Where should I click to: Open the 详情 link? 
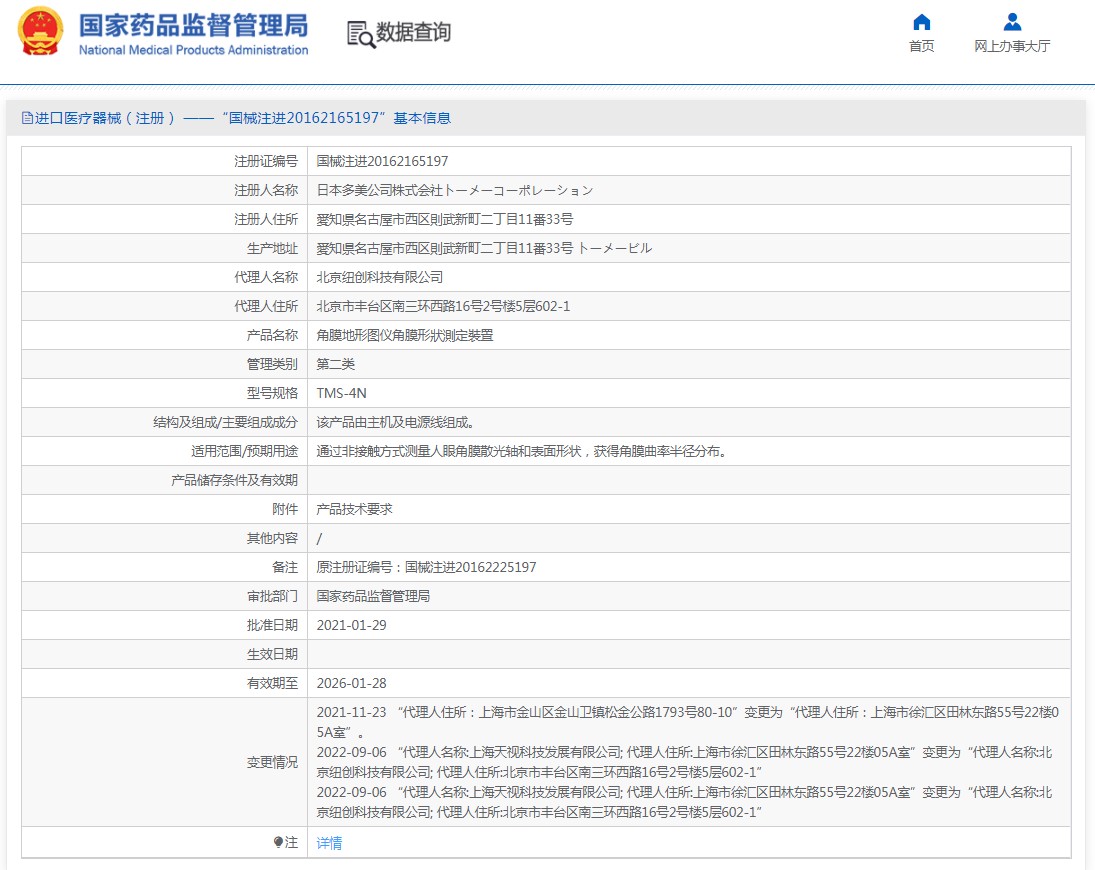click(329, 843)
